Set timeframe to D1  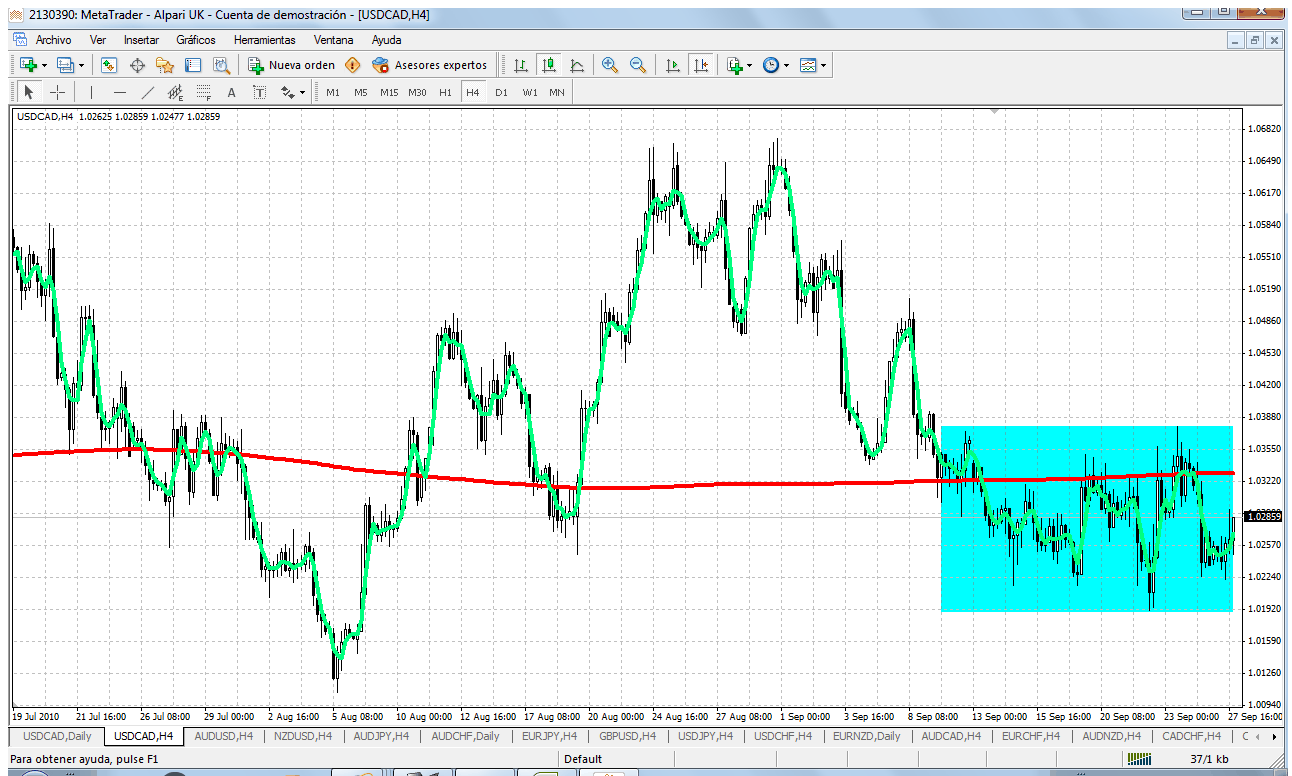click(x=501, y=92)
